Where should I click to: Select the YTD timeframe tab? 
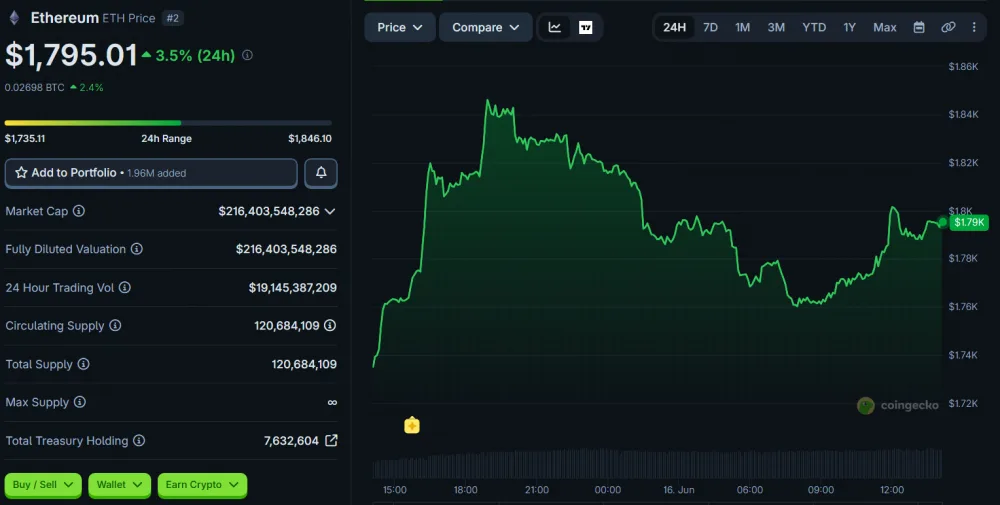pos(814,27)
